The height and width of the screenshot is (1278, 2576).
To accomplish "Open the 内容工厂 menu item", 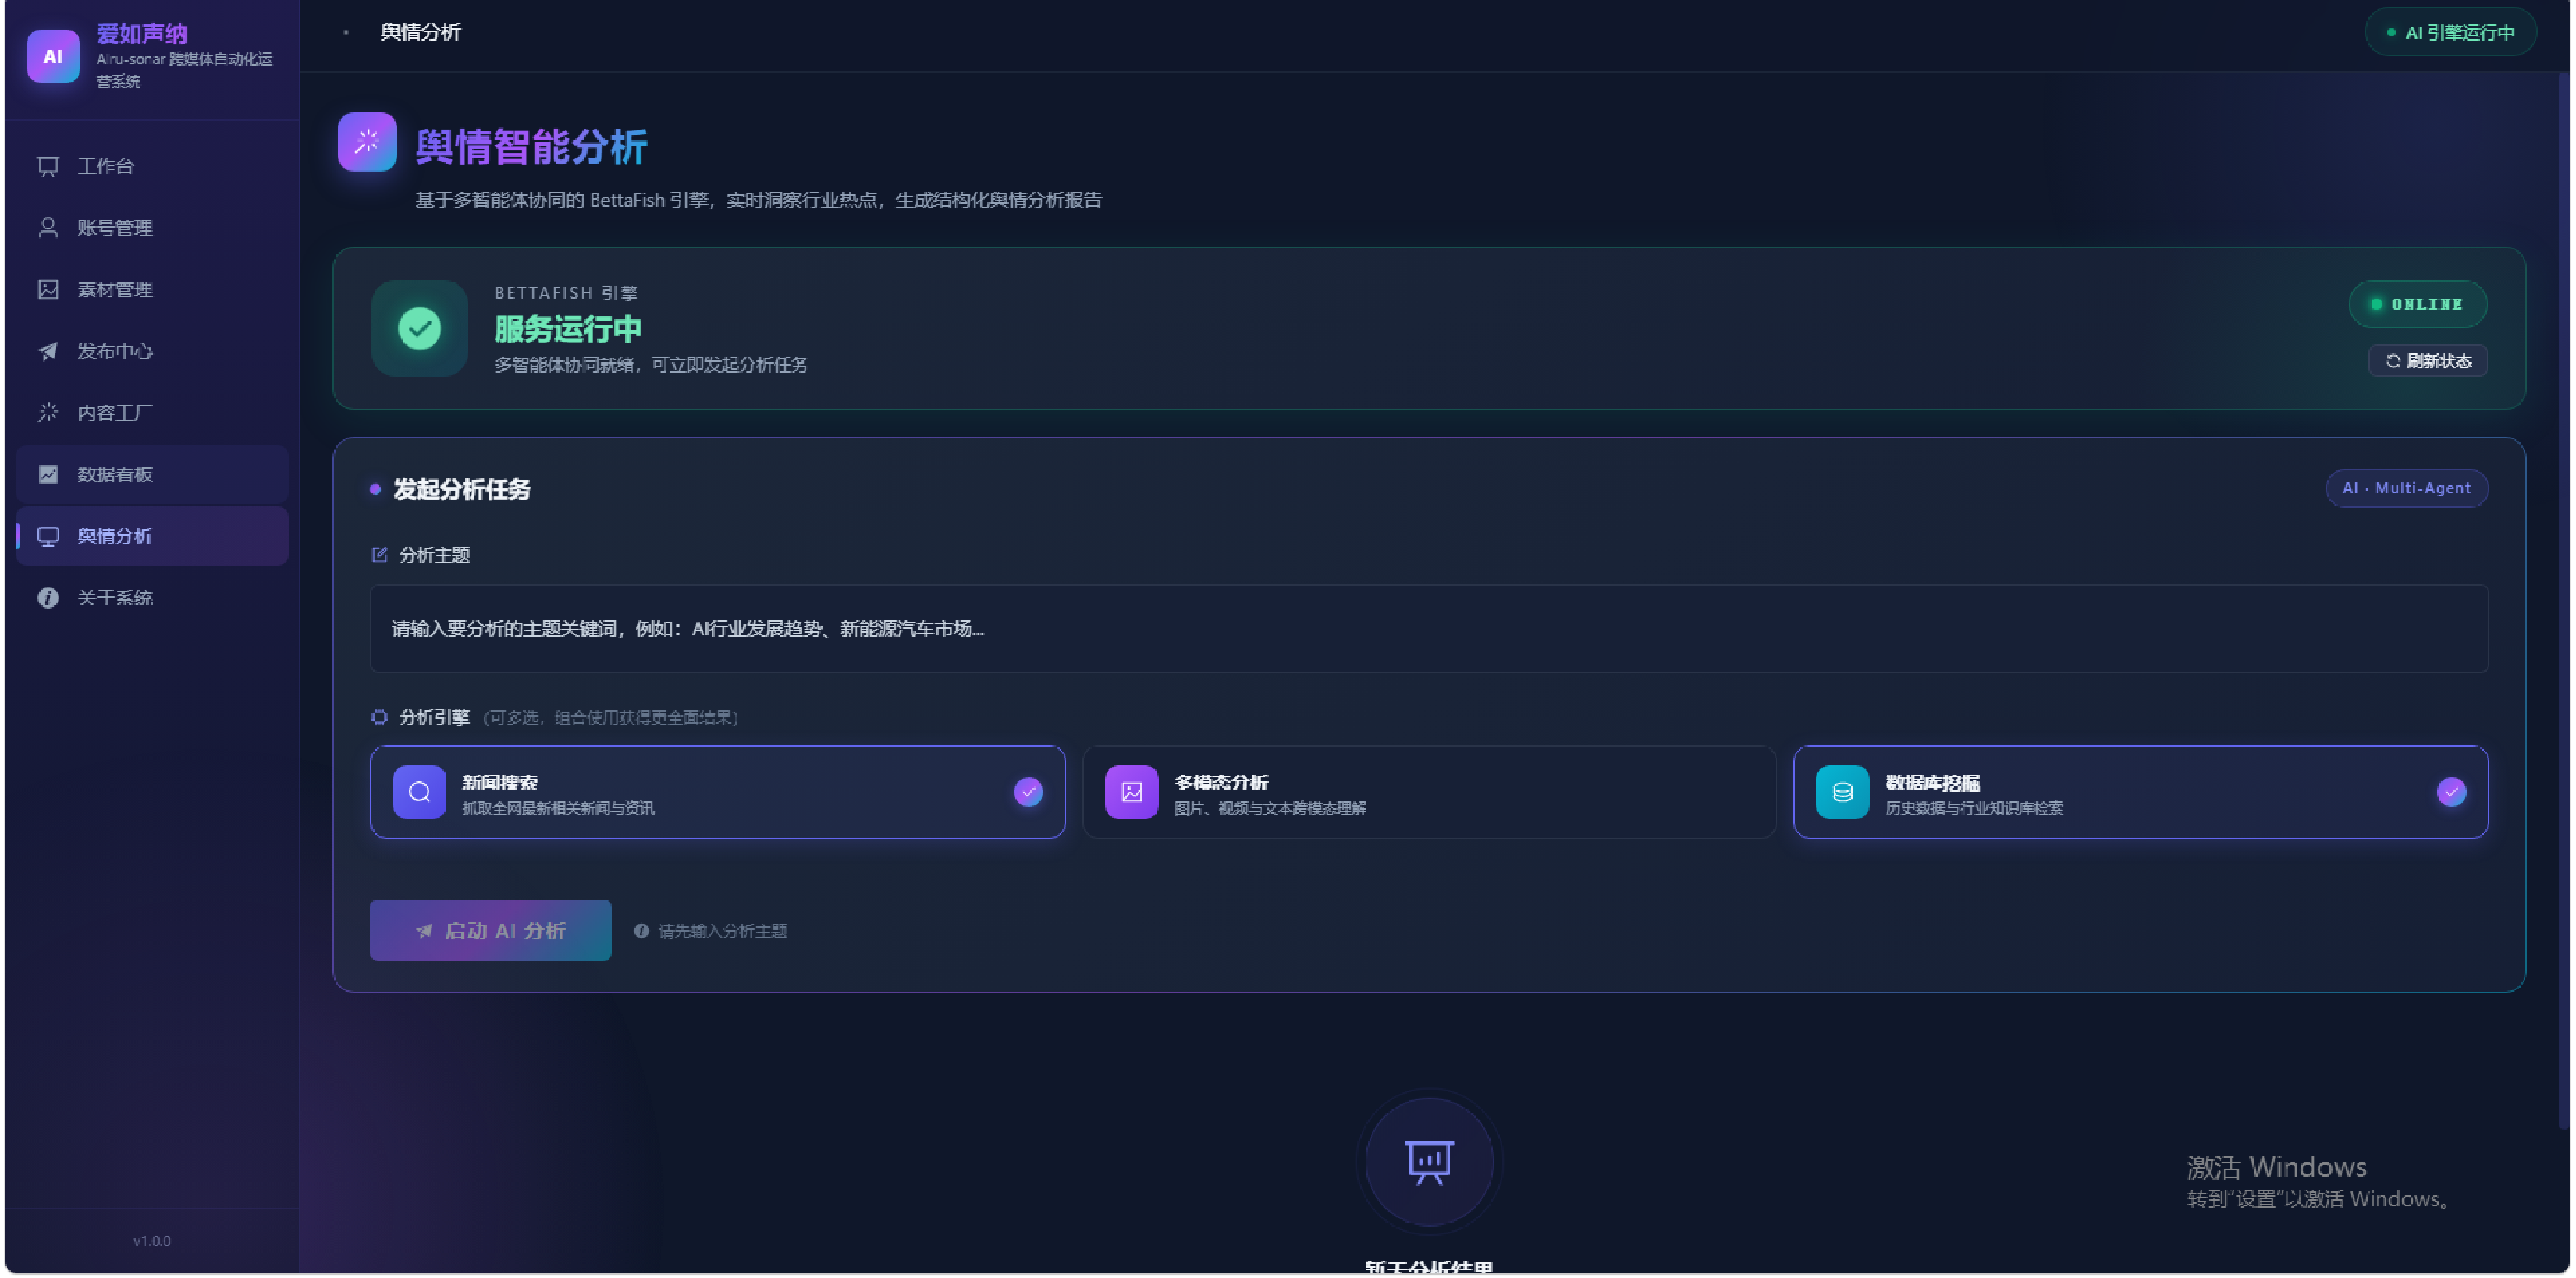I will pos(152,413).
